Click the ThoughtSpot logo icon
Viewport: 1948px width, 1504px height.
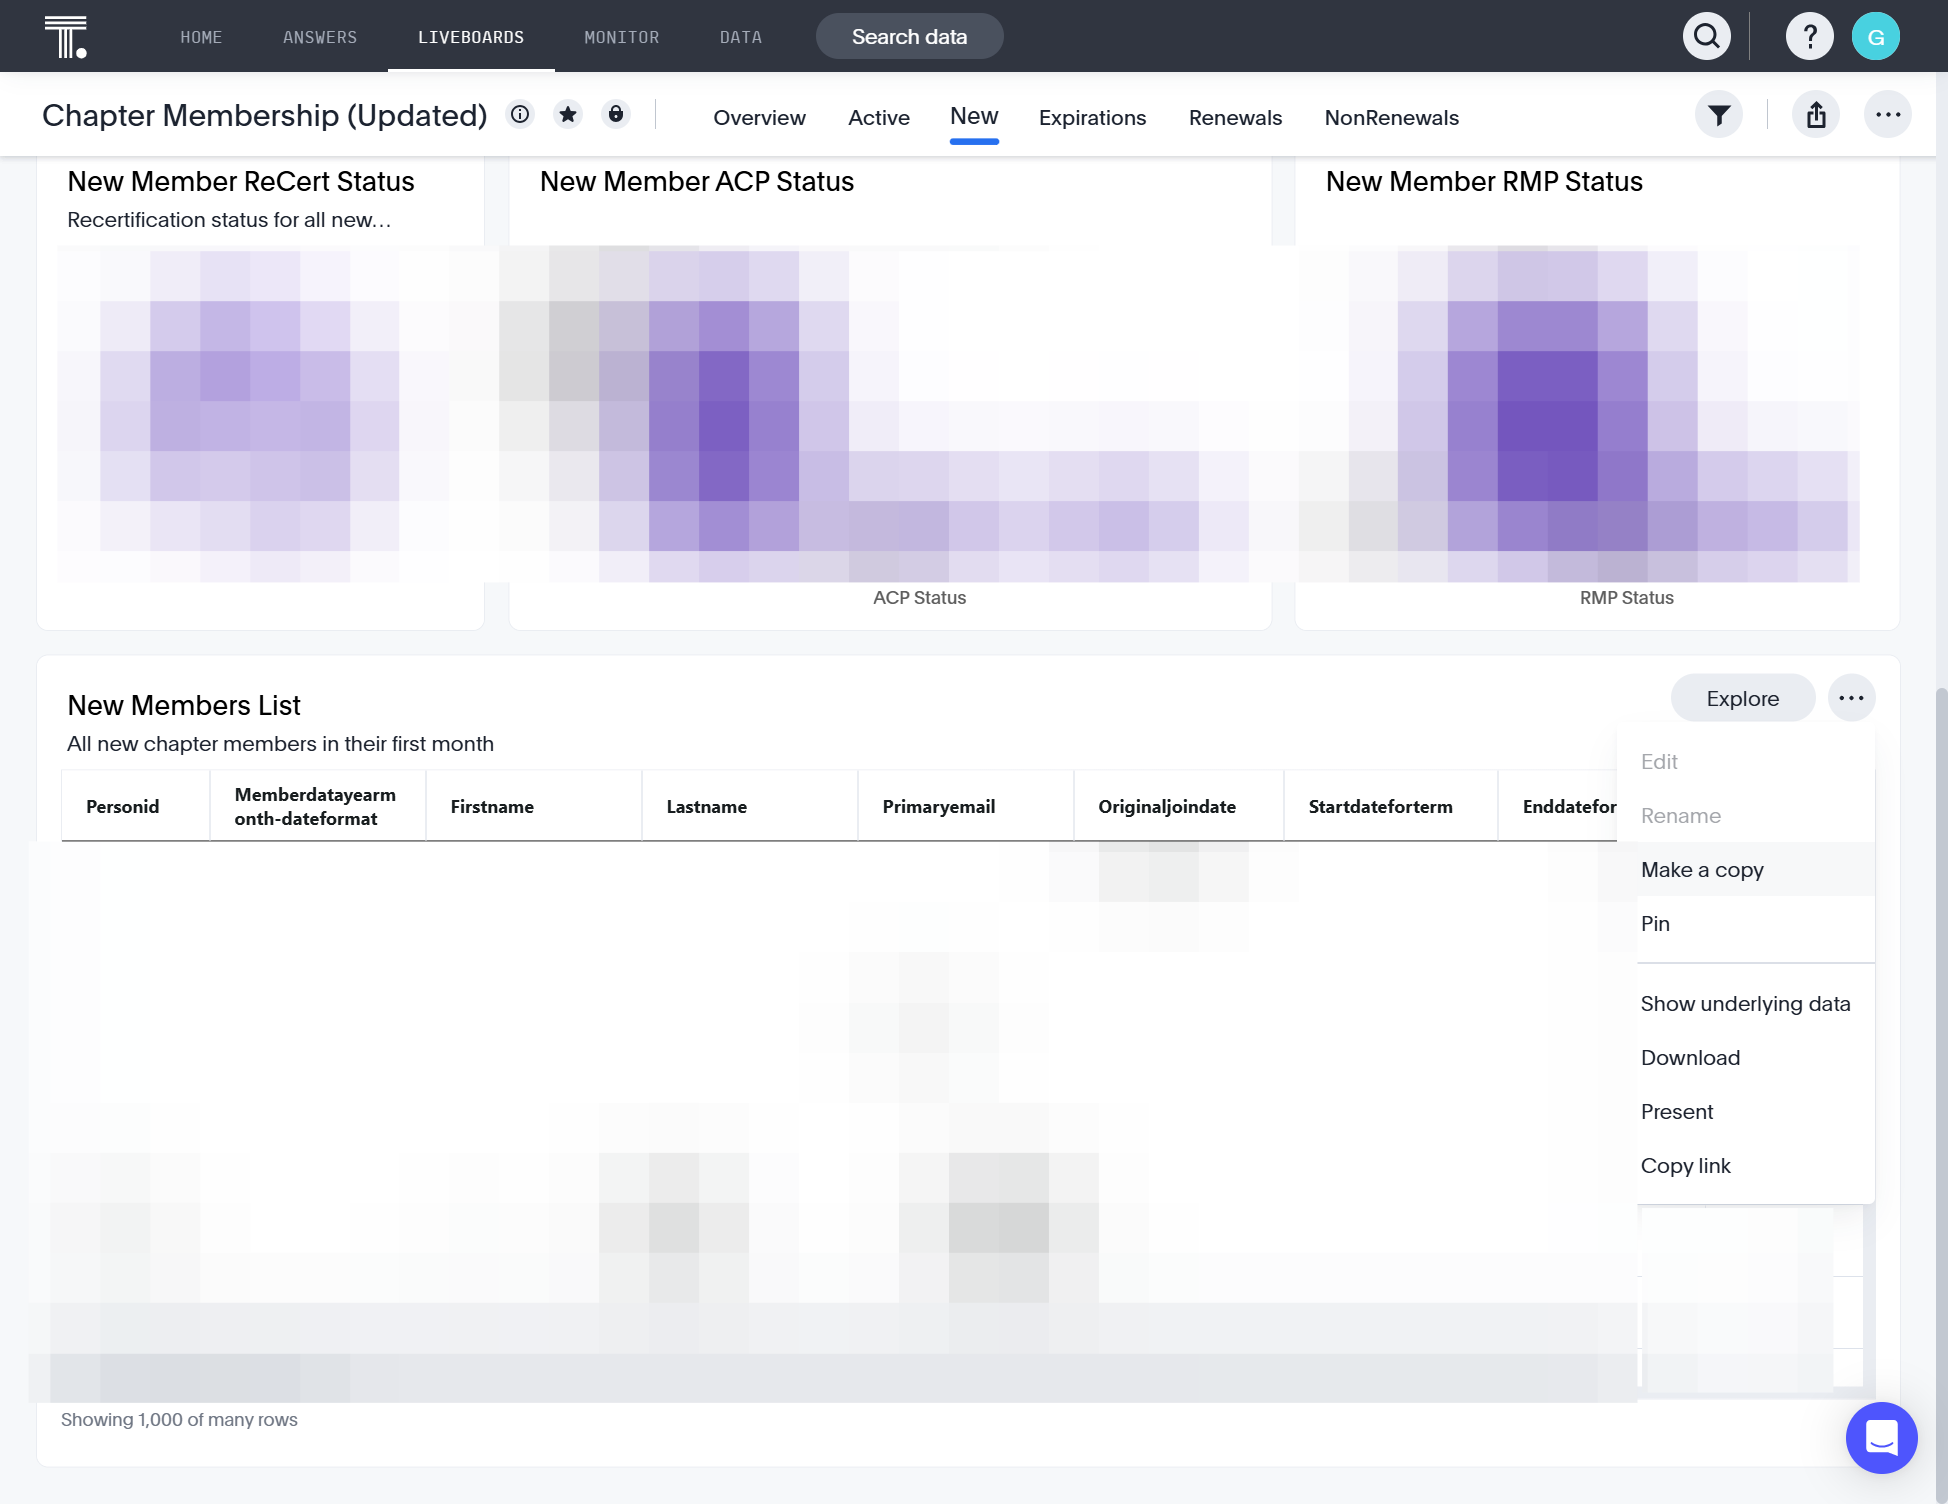click(66, 37)
